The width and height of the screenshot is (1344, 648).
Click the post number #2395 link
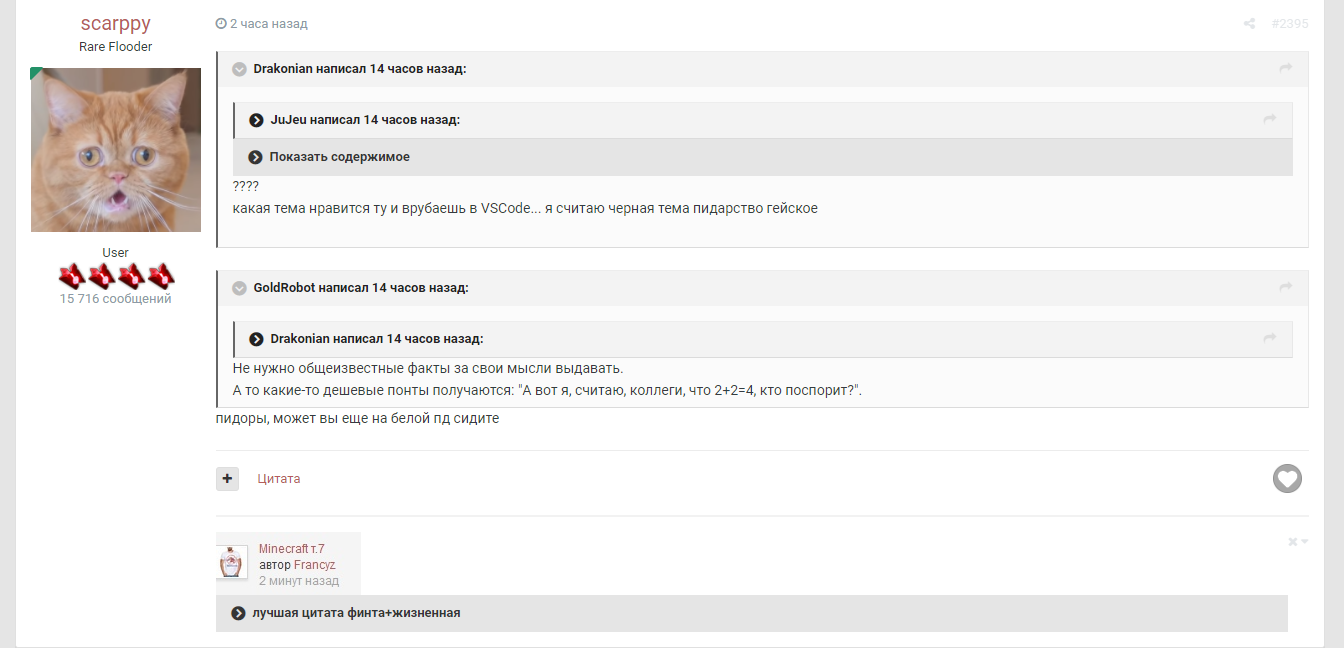[x=1290, y=24]
